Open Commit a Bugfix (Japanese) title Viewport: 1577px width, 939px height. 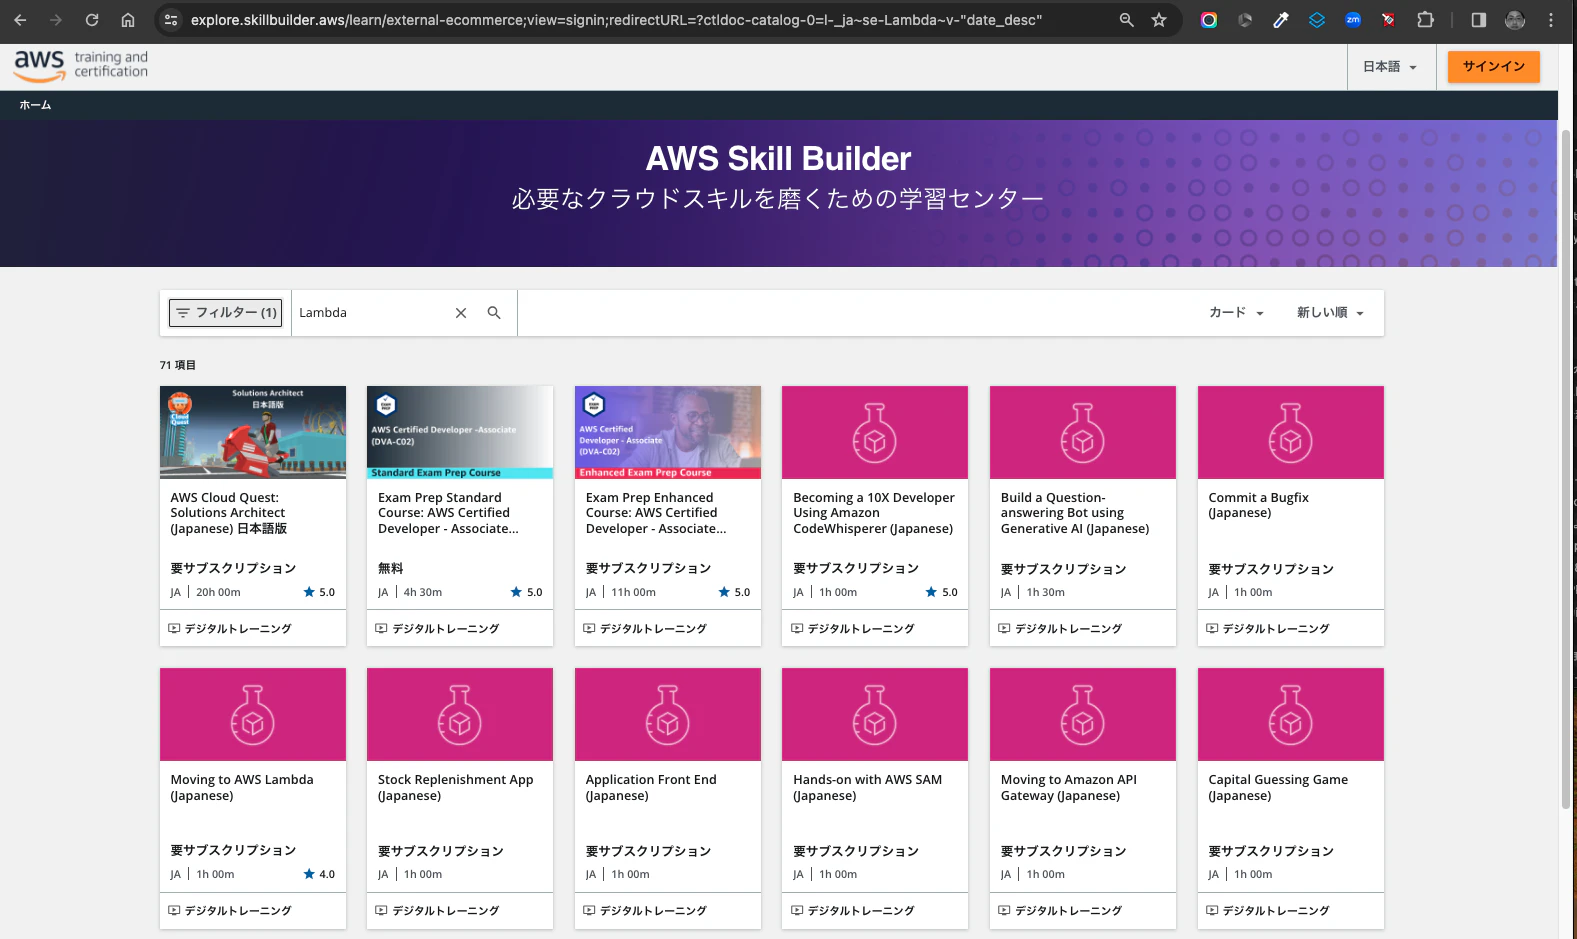[x=1258, y=505]
